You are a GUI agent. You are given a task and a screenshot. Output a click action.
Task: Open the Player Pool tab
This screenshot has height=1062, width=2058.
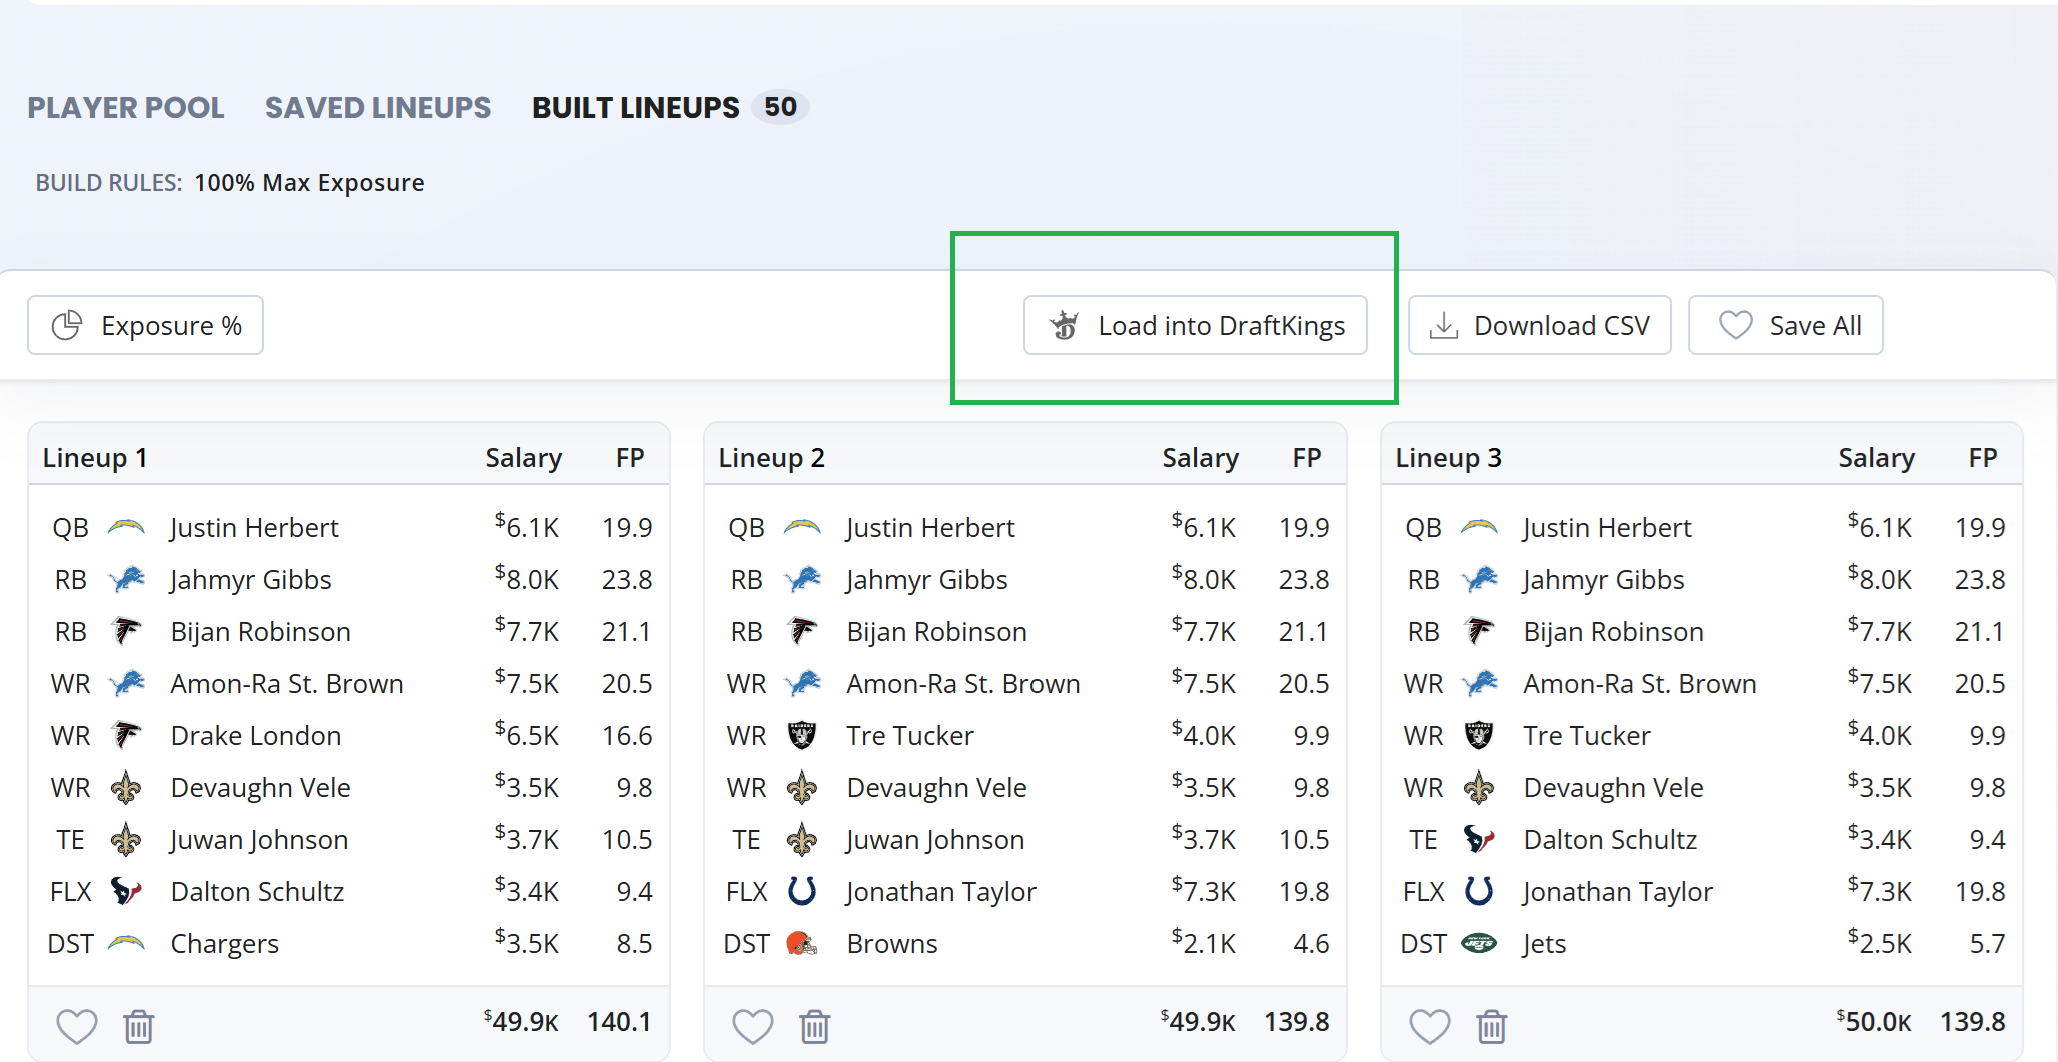(x=126, y=107)
